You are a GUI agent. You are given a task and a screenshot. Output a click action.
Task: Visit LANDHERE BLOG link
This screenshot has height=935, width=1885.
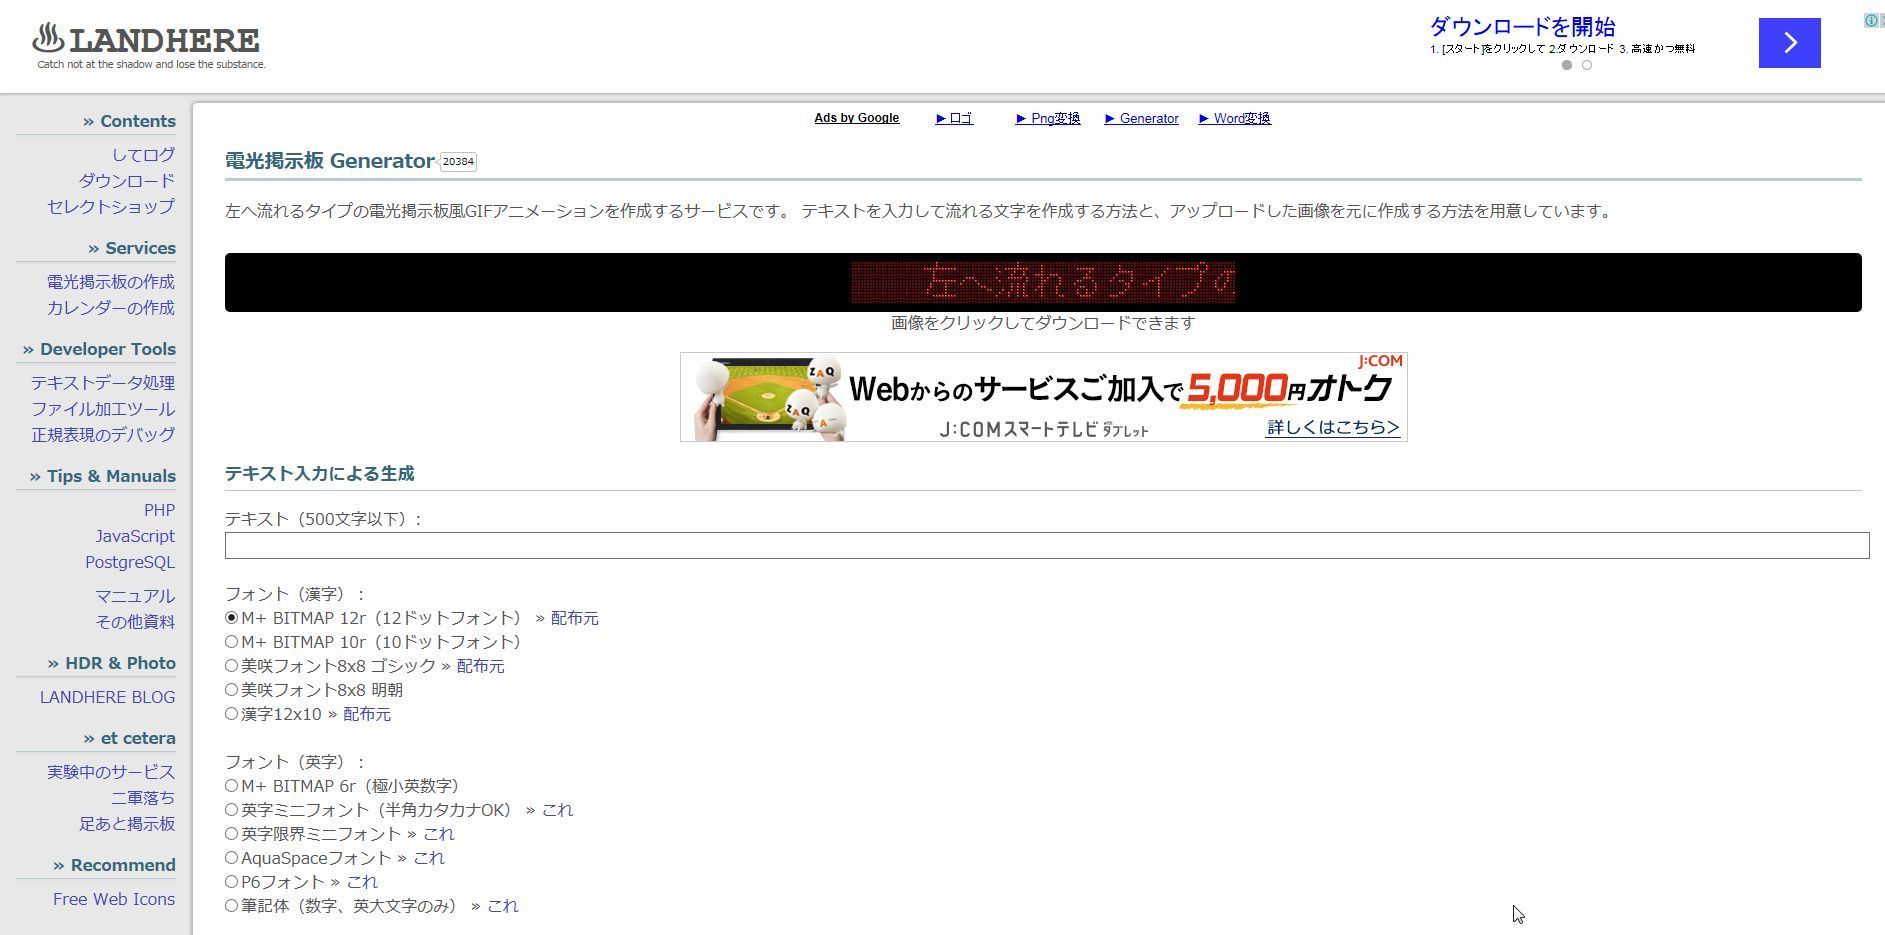click(x=108, y=697)
